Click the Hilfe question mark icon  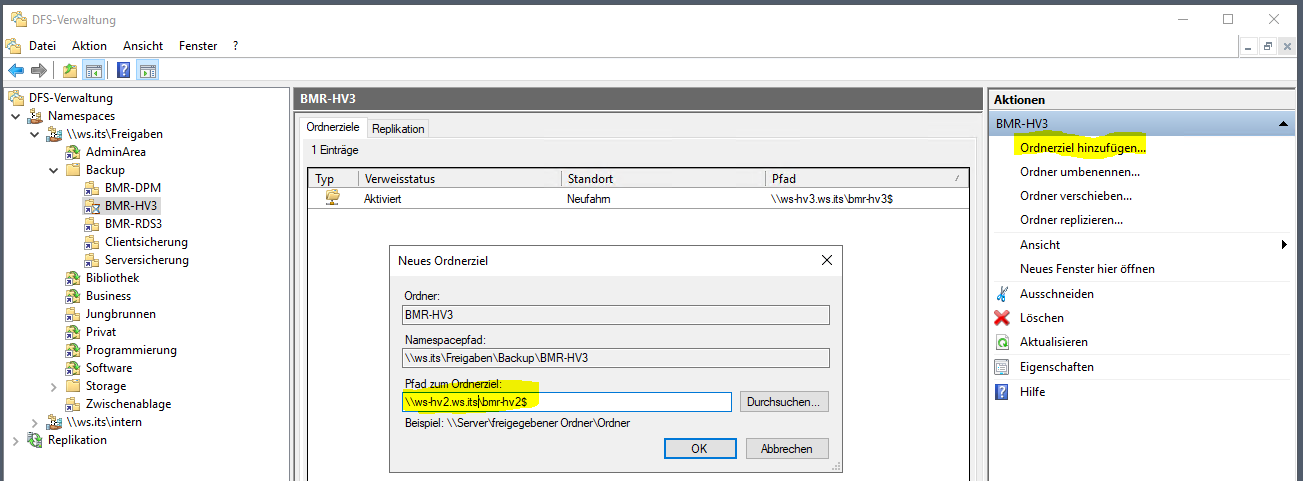[1002, 392]
